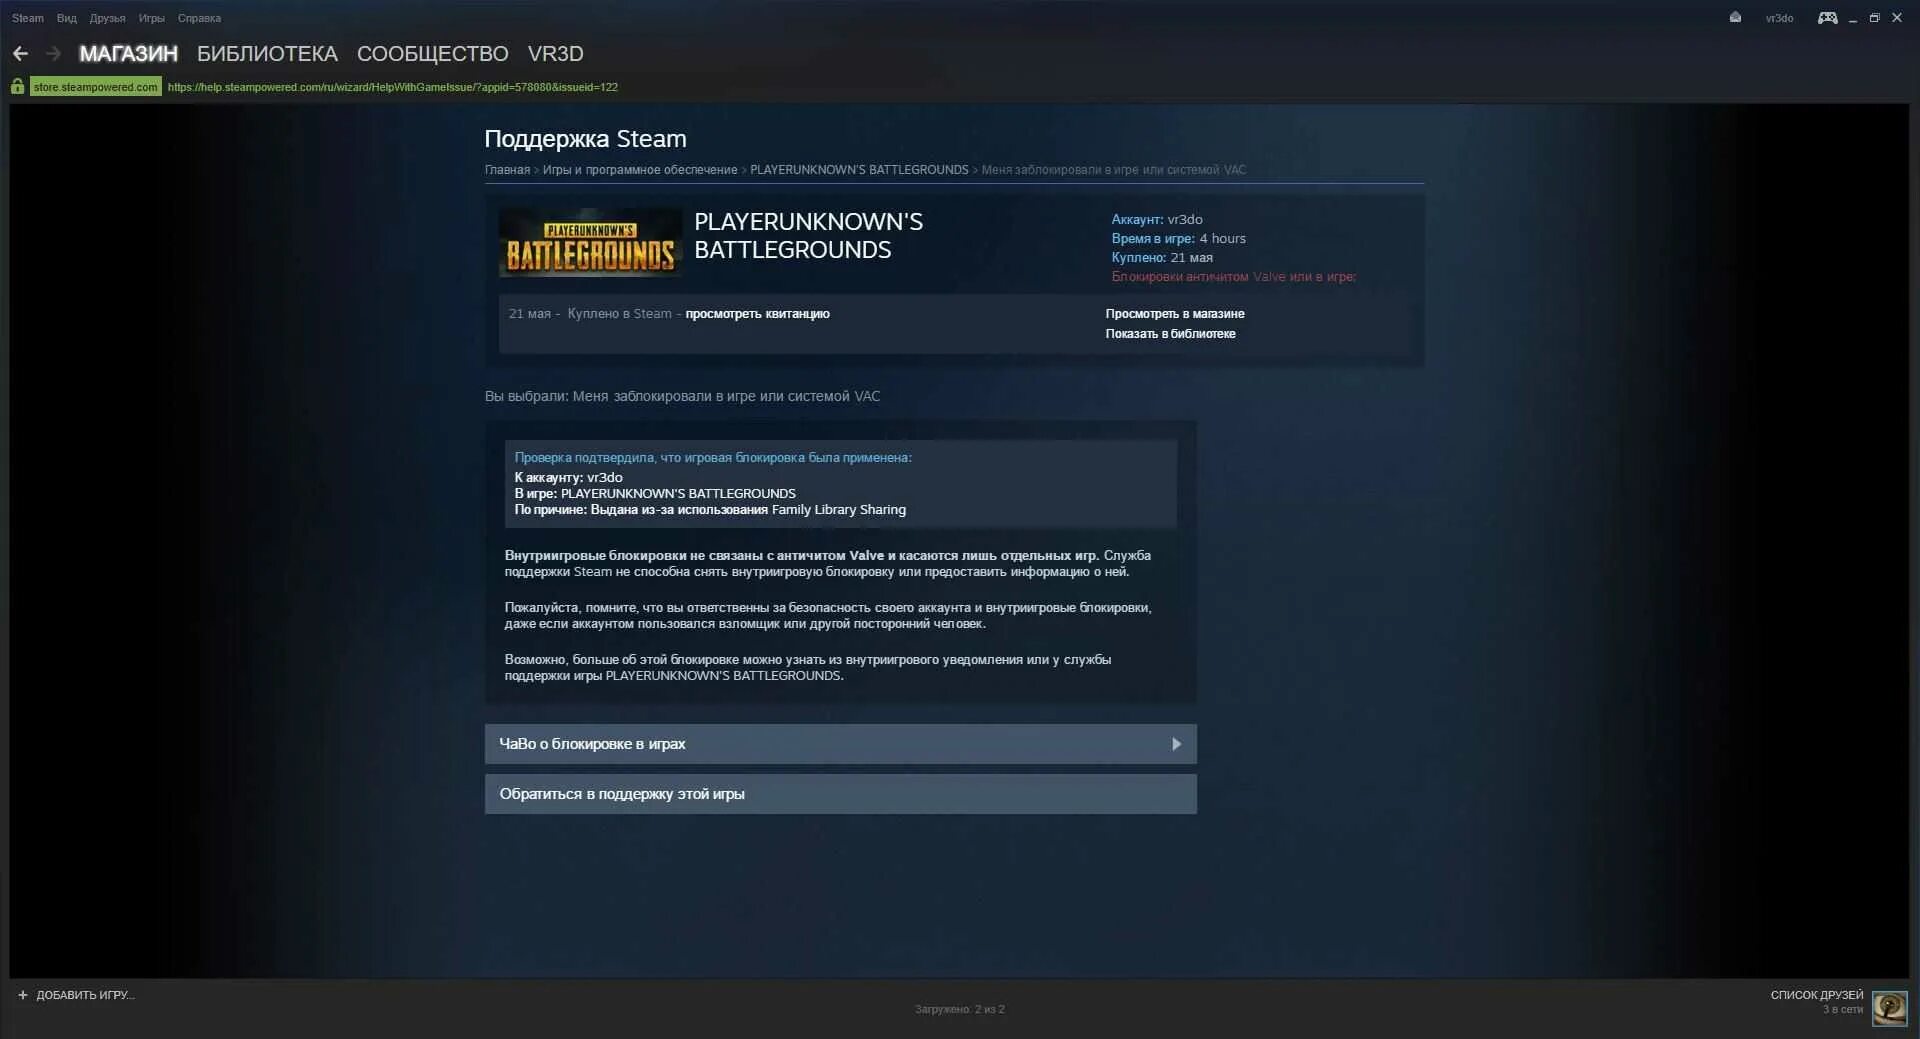Click the secure padlock icon

click(x=17, y=87)
